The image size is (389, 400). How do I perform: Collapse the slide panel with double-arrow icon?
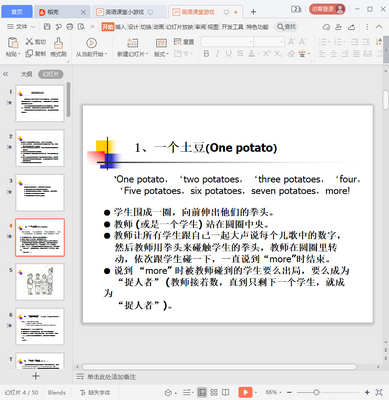pyautogui.click(x=6, y=74)
